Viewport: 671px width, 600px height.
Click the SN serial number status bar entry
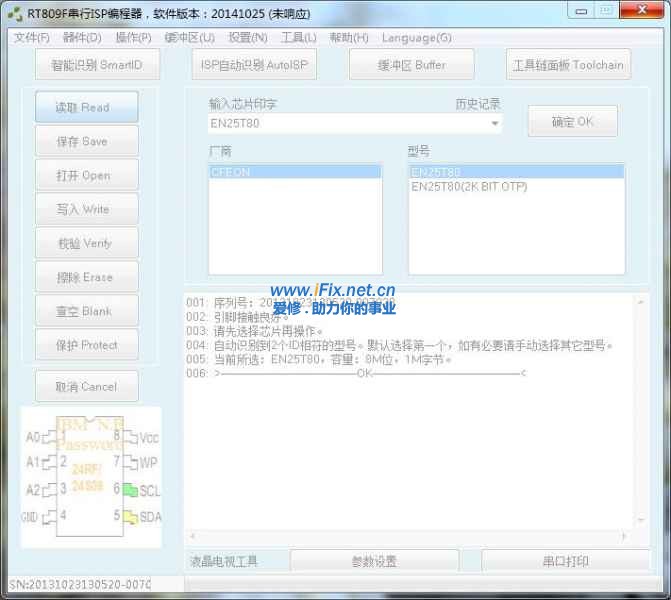coord(80,584)
